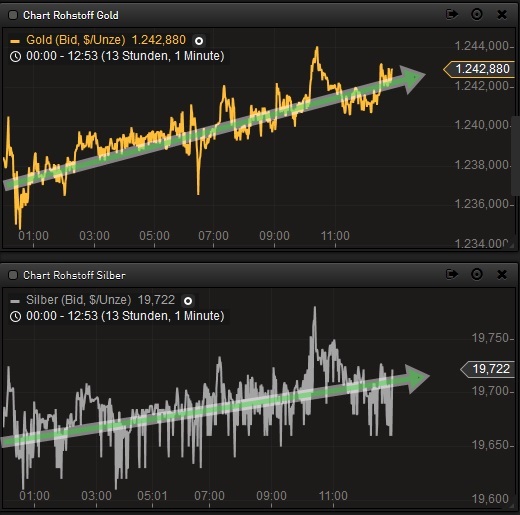
Task: Click the Gold chart export arrow icon
Action: click(452, 14)
